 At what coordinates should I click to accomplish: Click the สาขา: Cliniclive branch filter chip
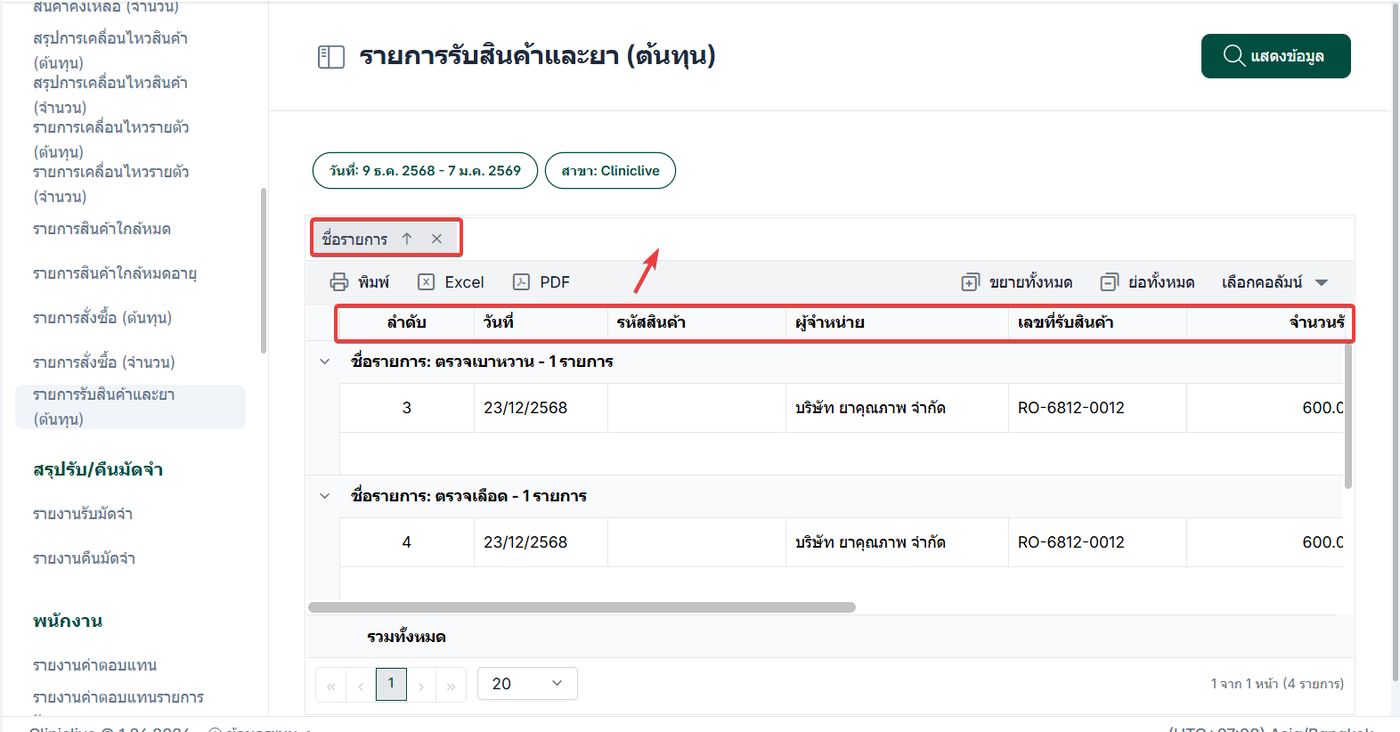point(610,171)
